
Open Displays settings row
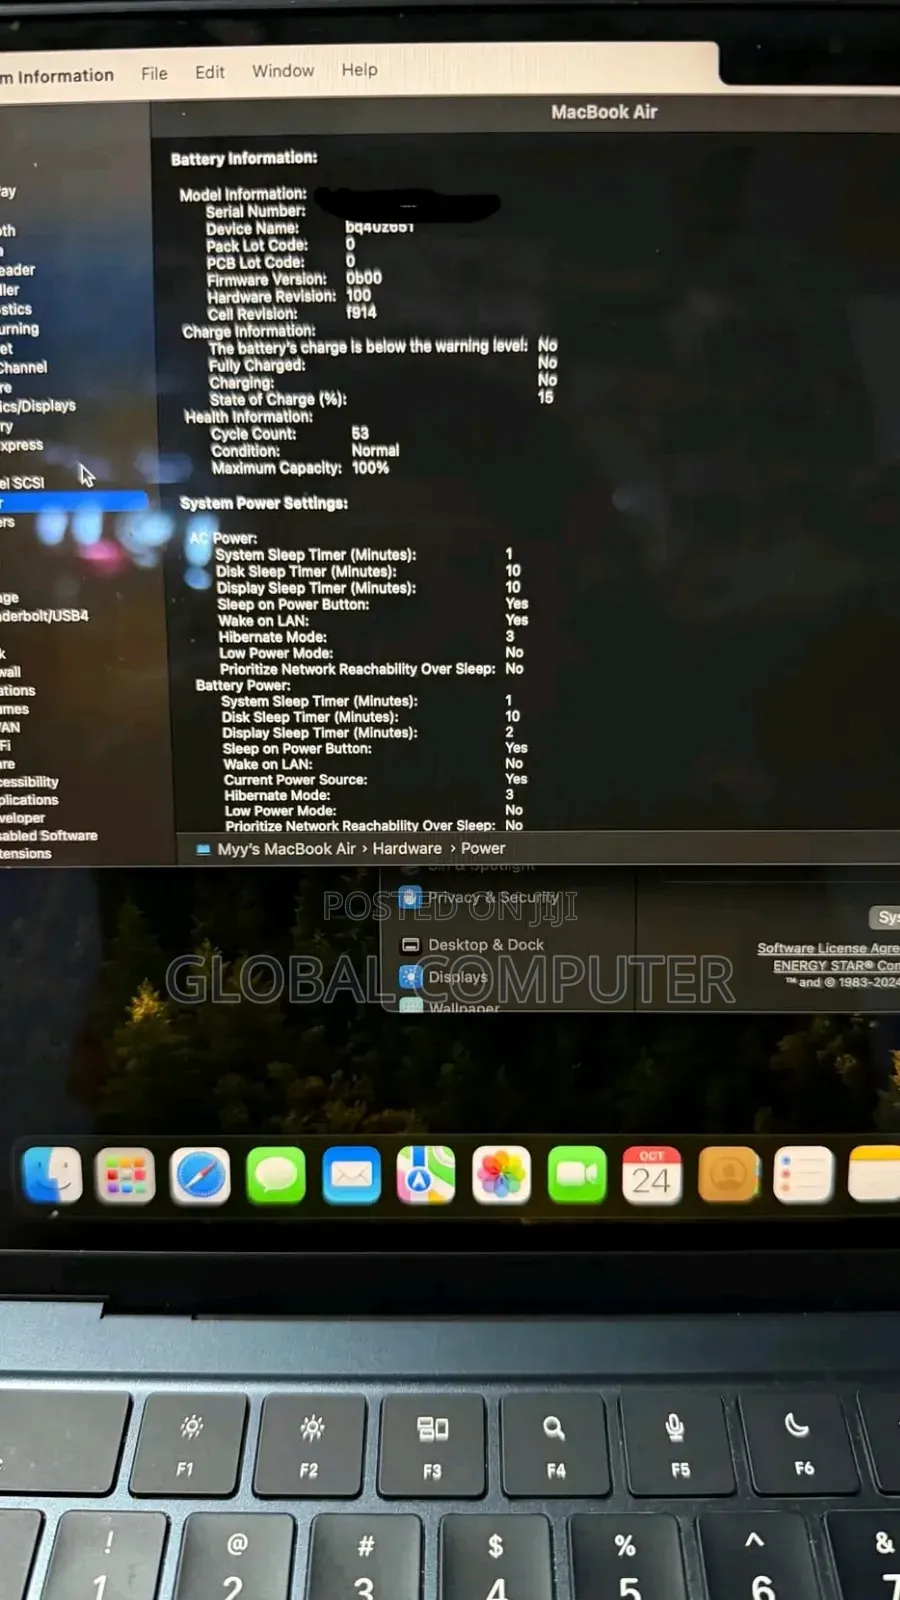click(x=457, y=977)
